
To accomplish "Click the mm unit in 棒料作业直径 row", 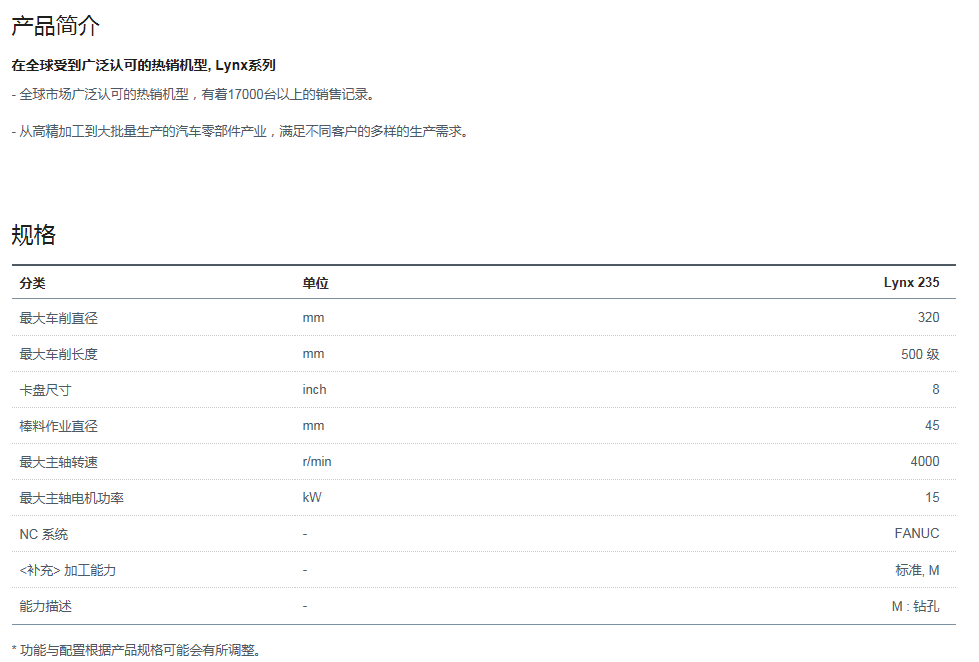I will (313, 425).
